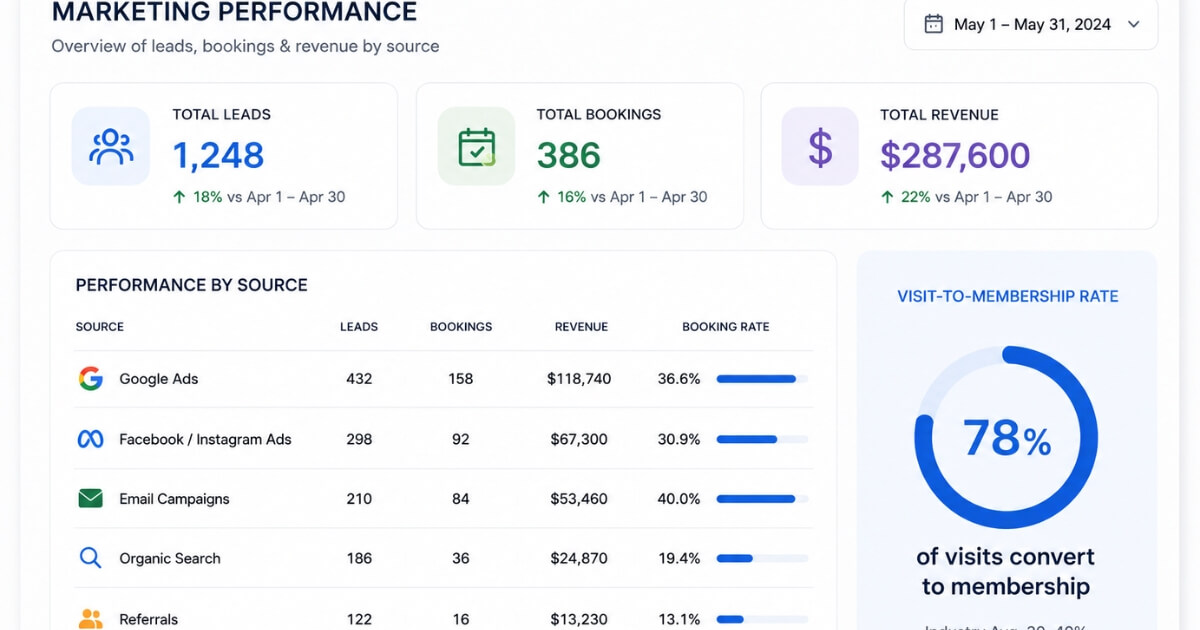Click the green Email Campaigns envelope icon

pos(91,498)
